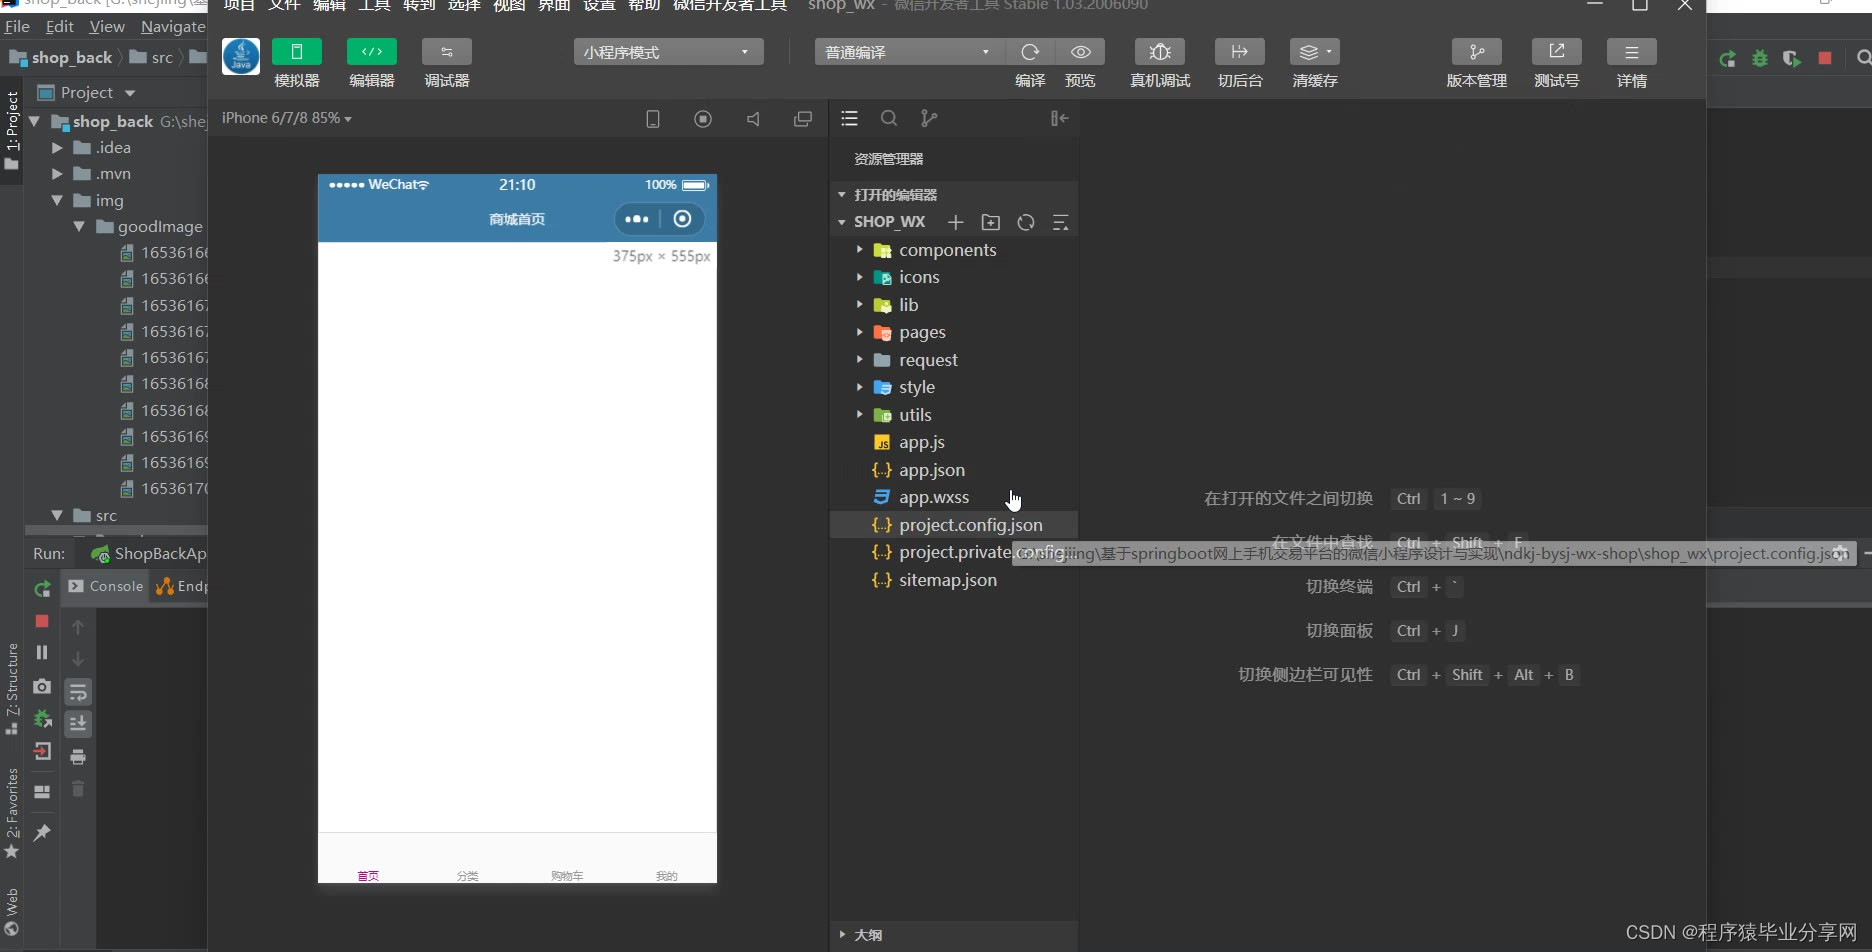Viewport: 1872px width, 952px height.
Task: Open the compile mode dropdown
Action: click(908, 52)
